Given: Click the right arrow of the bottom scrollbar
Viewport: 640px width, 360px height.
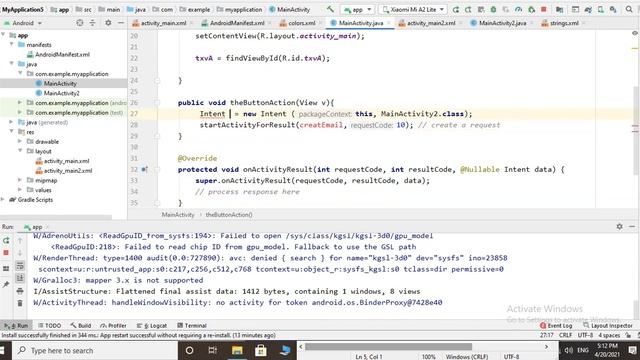Looking at the screenshot, I should (x=547, y=347).
